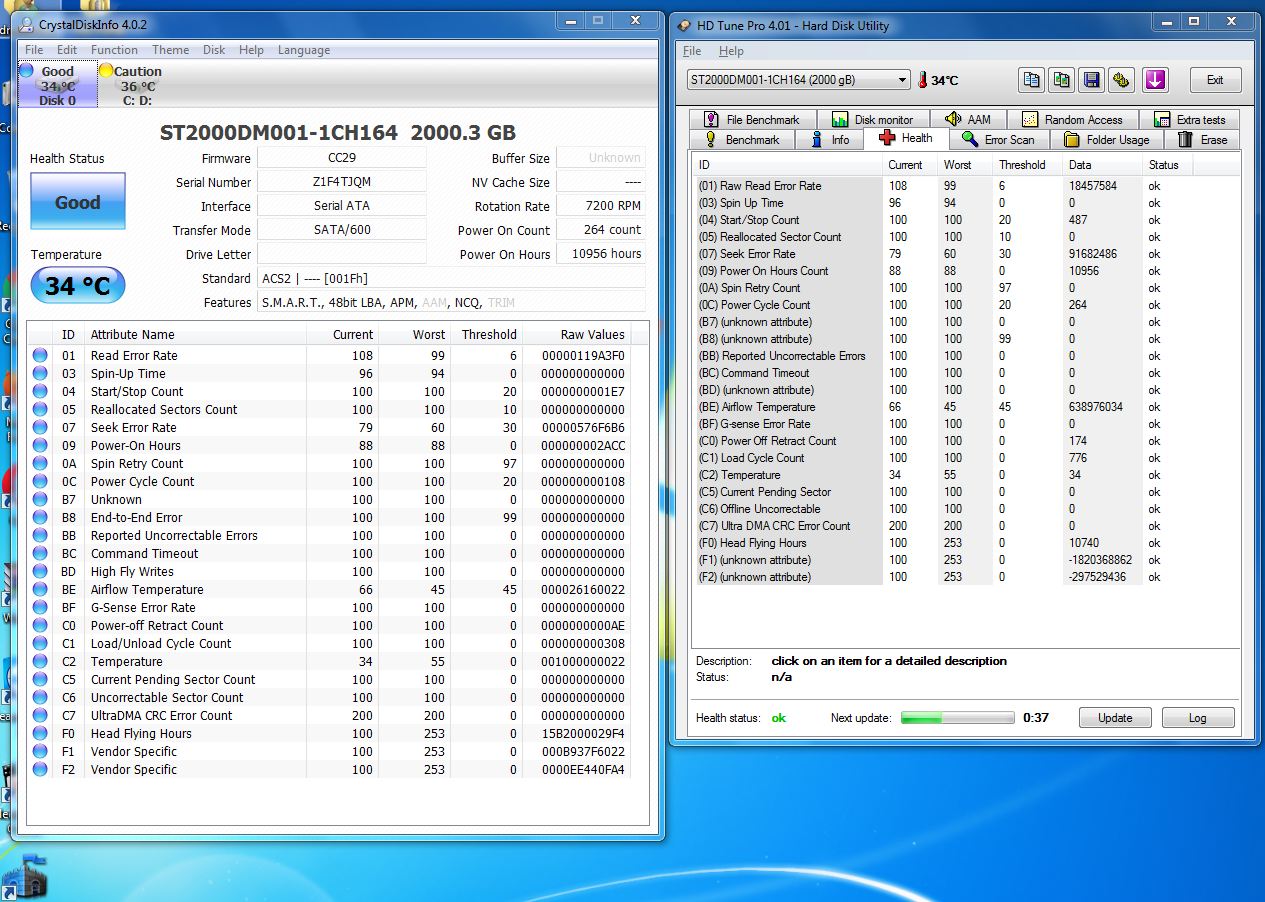
Task: Open the Function menu in CrystalDiskInfo
Action: pyautogui.click(x=114, y=50)
